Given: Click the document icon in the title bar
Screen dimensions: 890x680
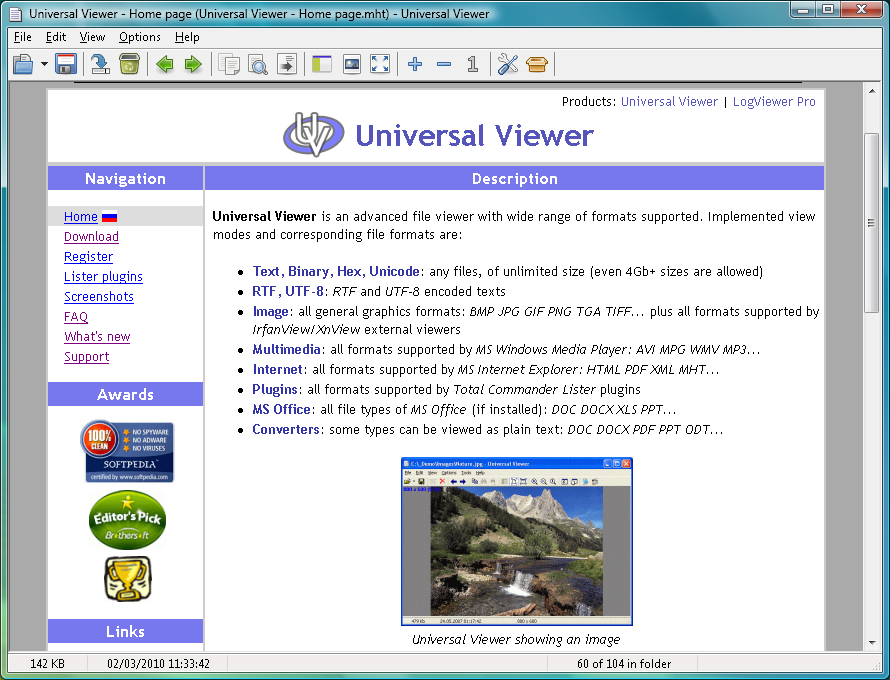Looking at the screenshot, I should (x=16, y=14).
